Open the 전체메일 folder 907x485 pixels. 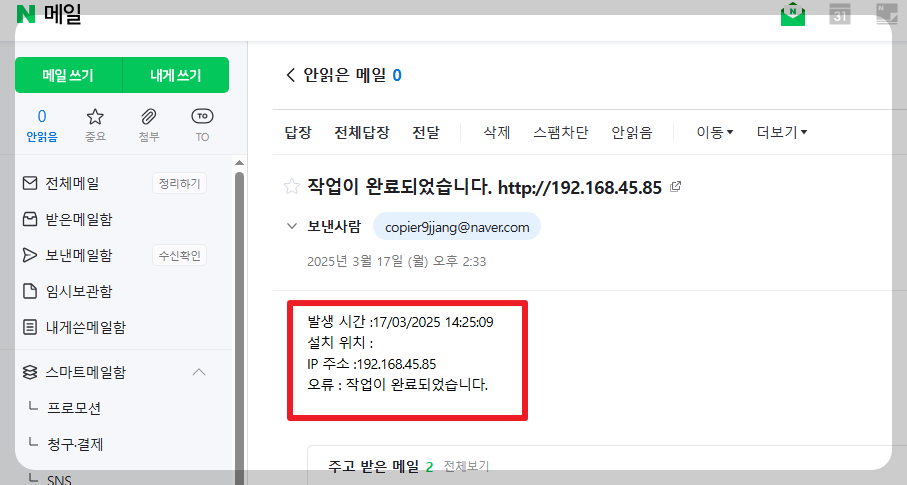pyautogui.click(x=72, y=183)
